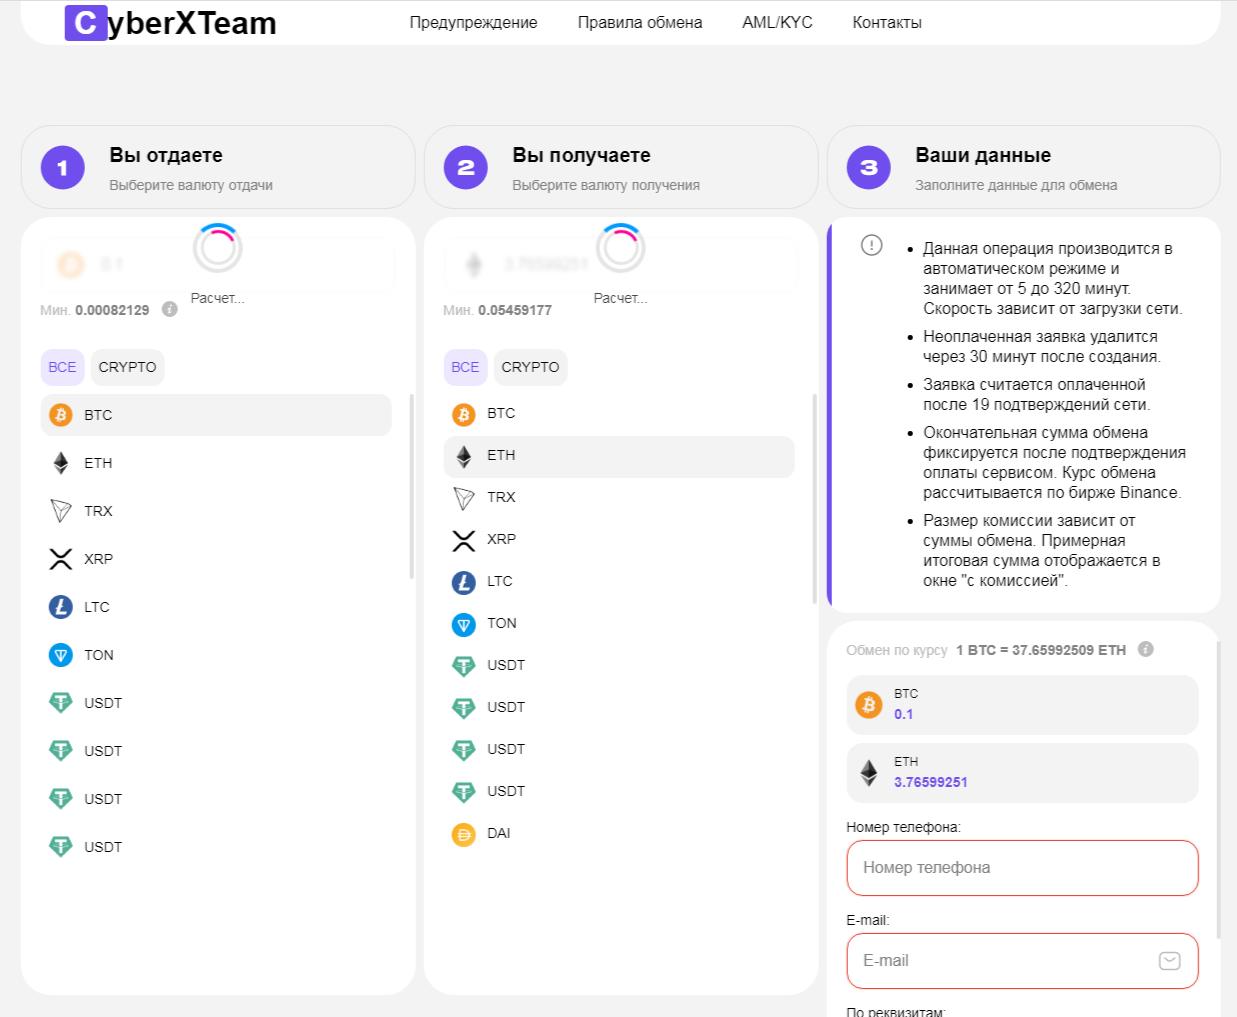Pick ETH icon in the Вы получаете list
Image resolution: width=1237 pixels, height=1017 pixels.
464,456
